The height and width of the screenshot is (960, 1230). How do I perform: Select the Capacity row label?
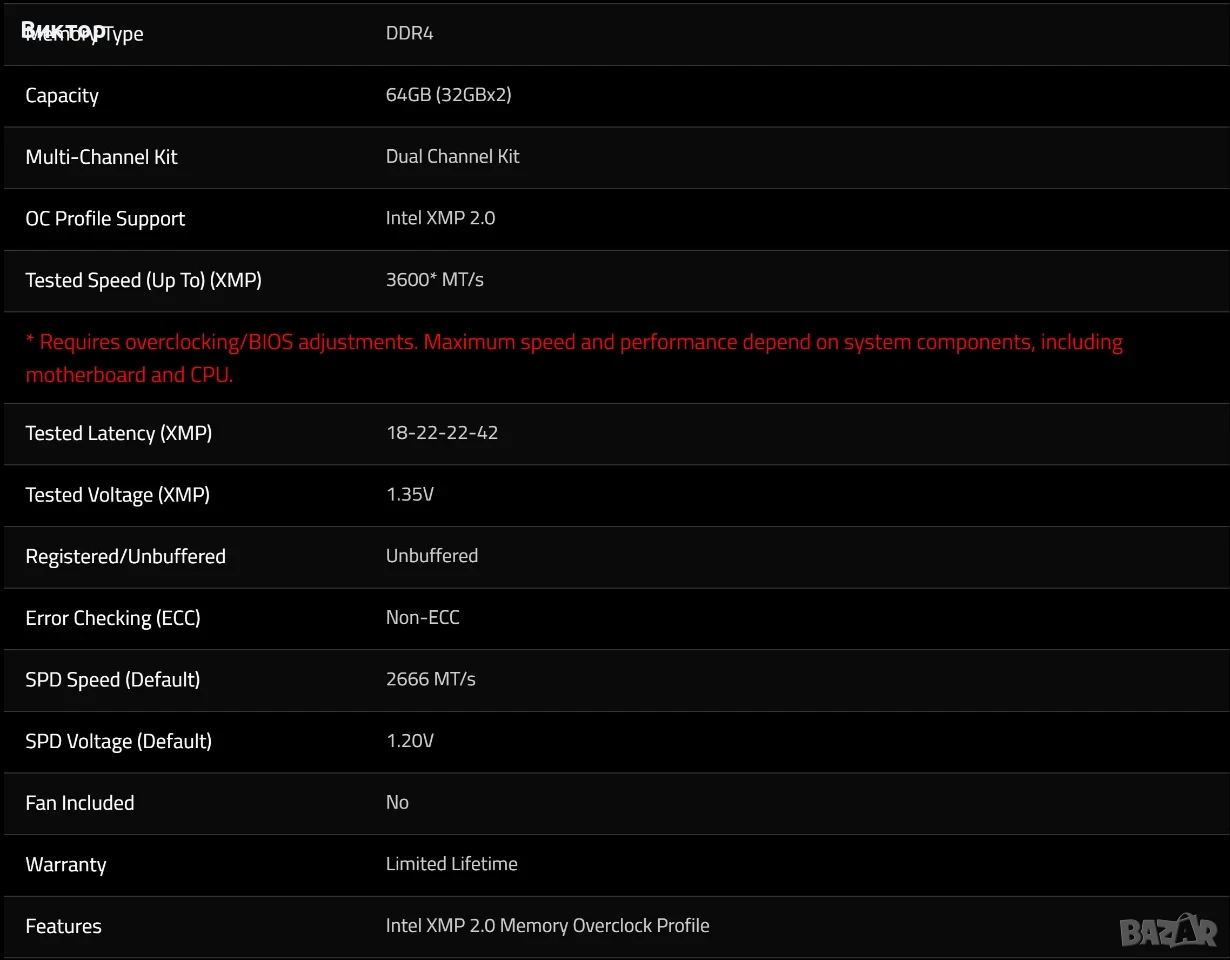(62, 95)
